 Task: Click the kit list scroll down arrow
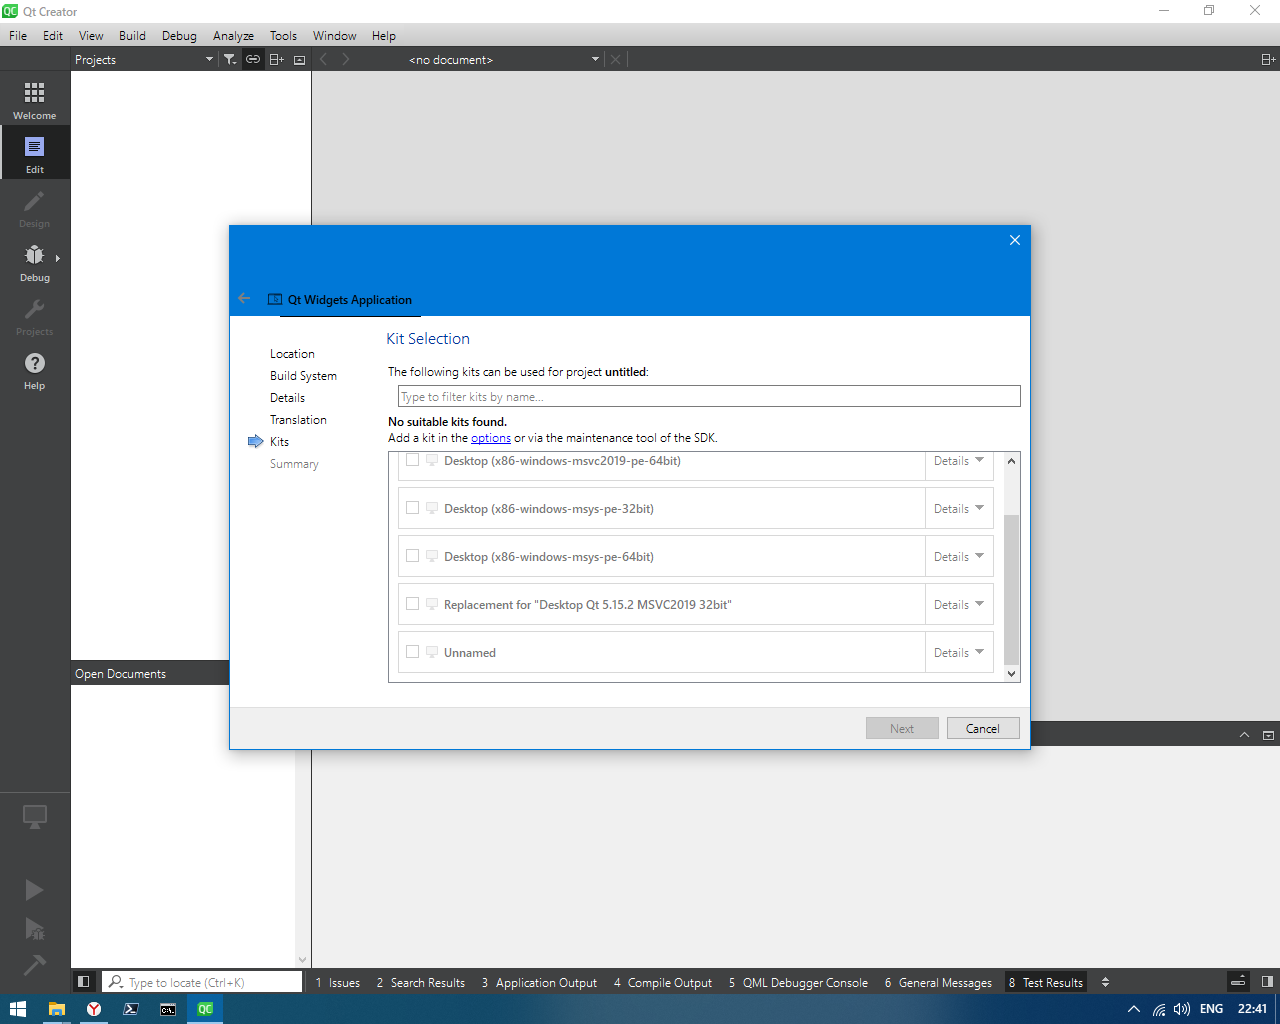[x=1011, y=674]
